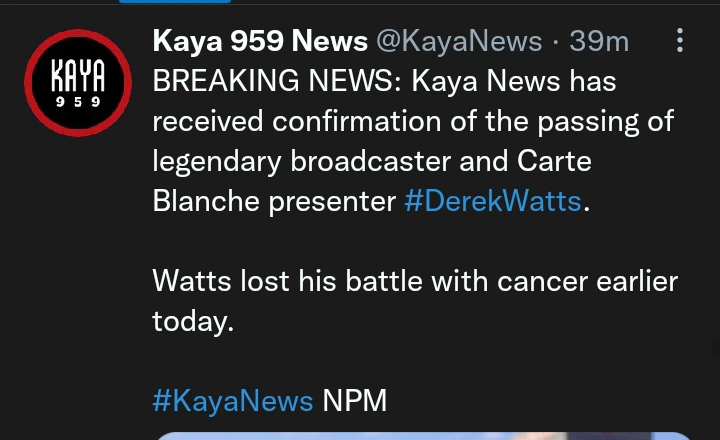The image size is (720, 440).
Task: Click the BREAKING NEWS text
Action: click(x=277, y=81)
